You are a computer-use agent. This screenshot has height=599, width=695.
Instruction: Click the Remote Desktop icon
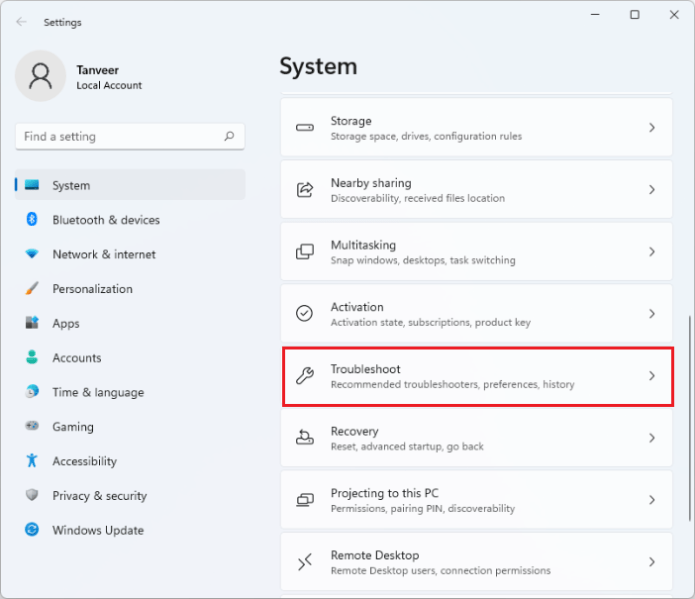[x=305, y=562]
